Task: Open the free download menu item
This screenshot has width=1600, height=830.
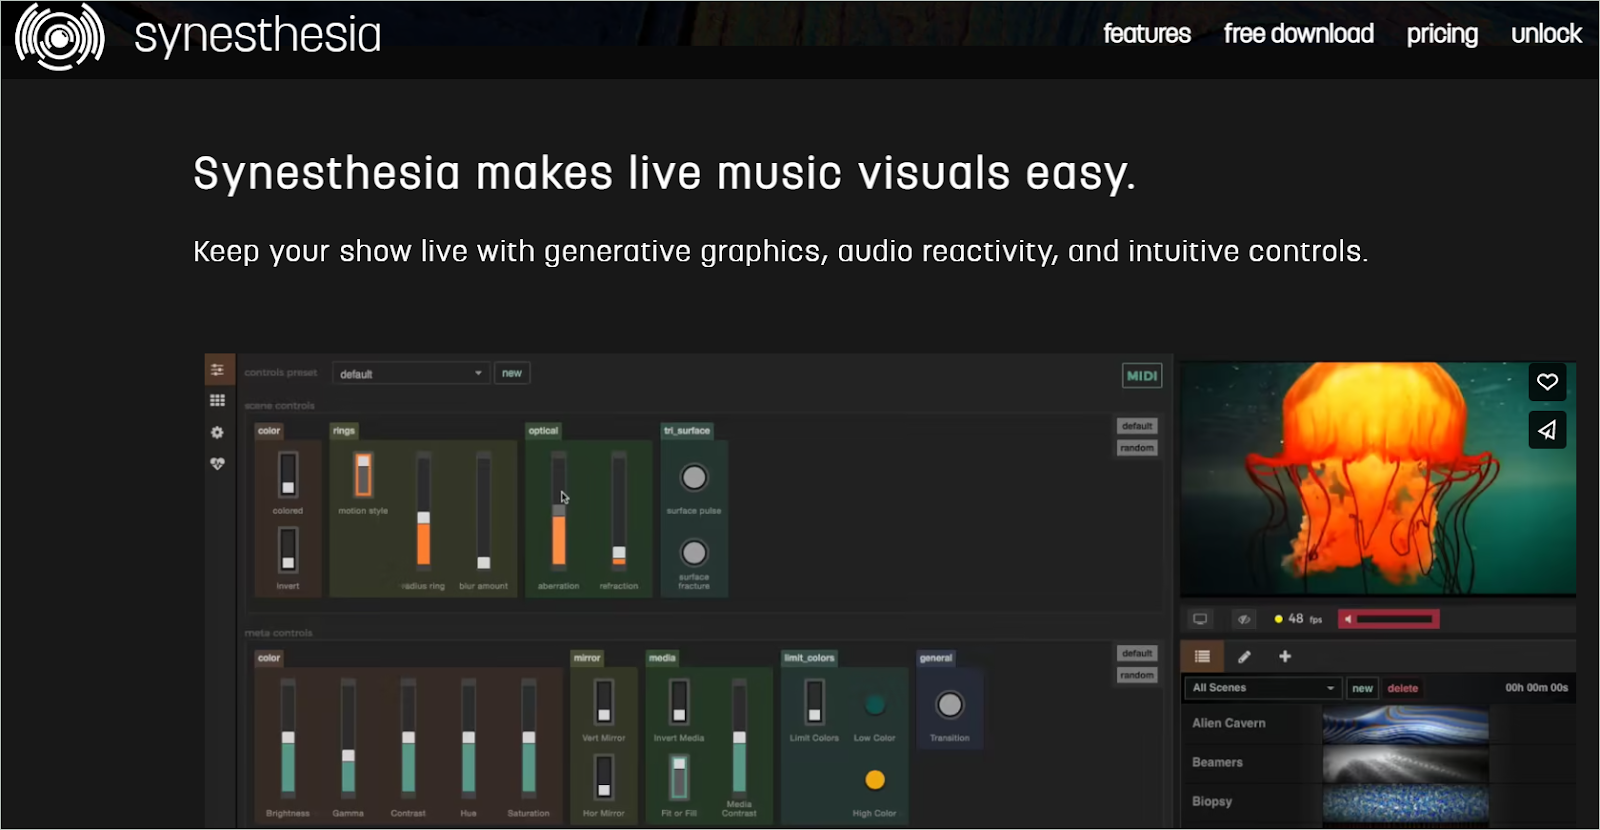Action: pos(1299,34)
